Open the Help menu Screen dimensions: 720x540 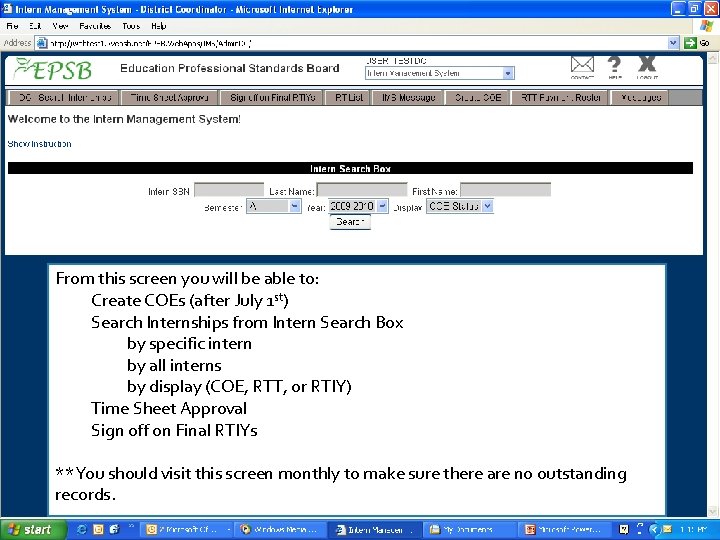(x=158, y=26)
